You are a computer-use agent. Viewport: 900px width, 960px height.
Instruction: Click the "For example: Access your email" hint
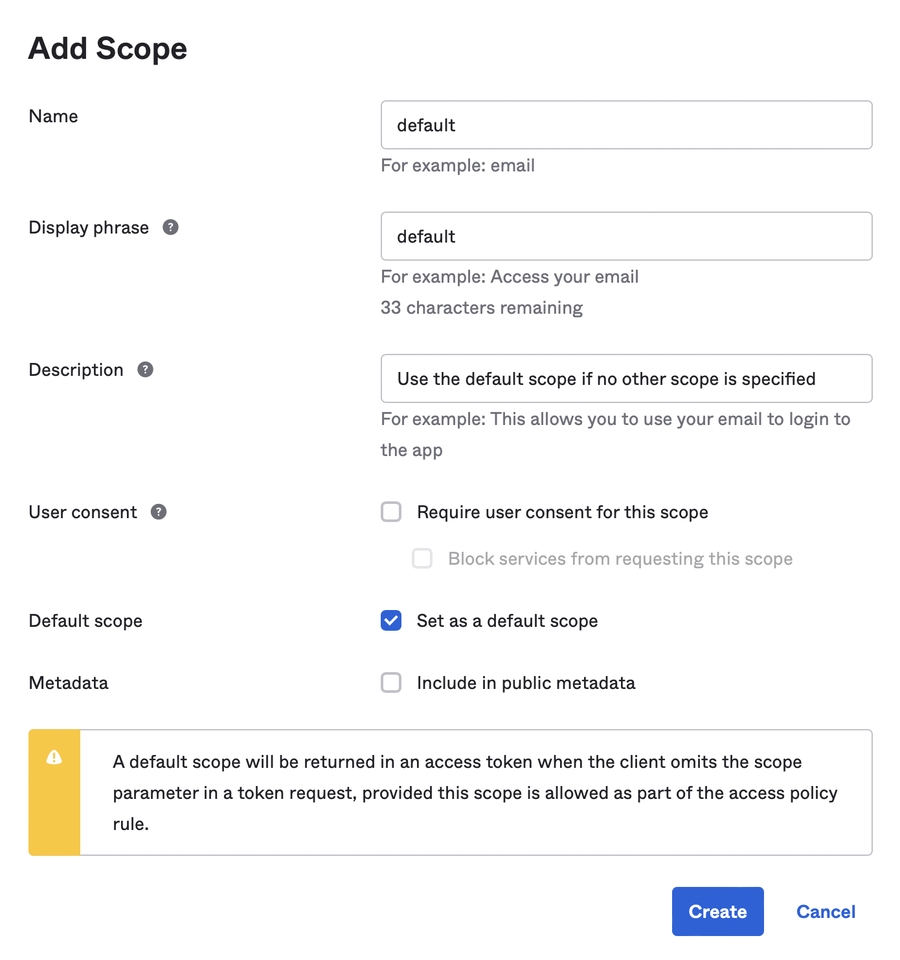coord(509,277)
